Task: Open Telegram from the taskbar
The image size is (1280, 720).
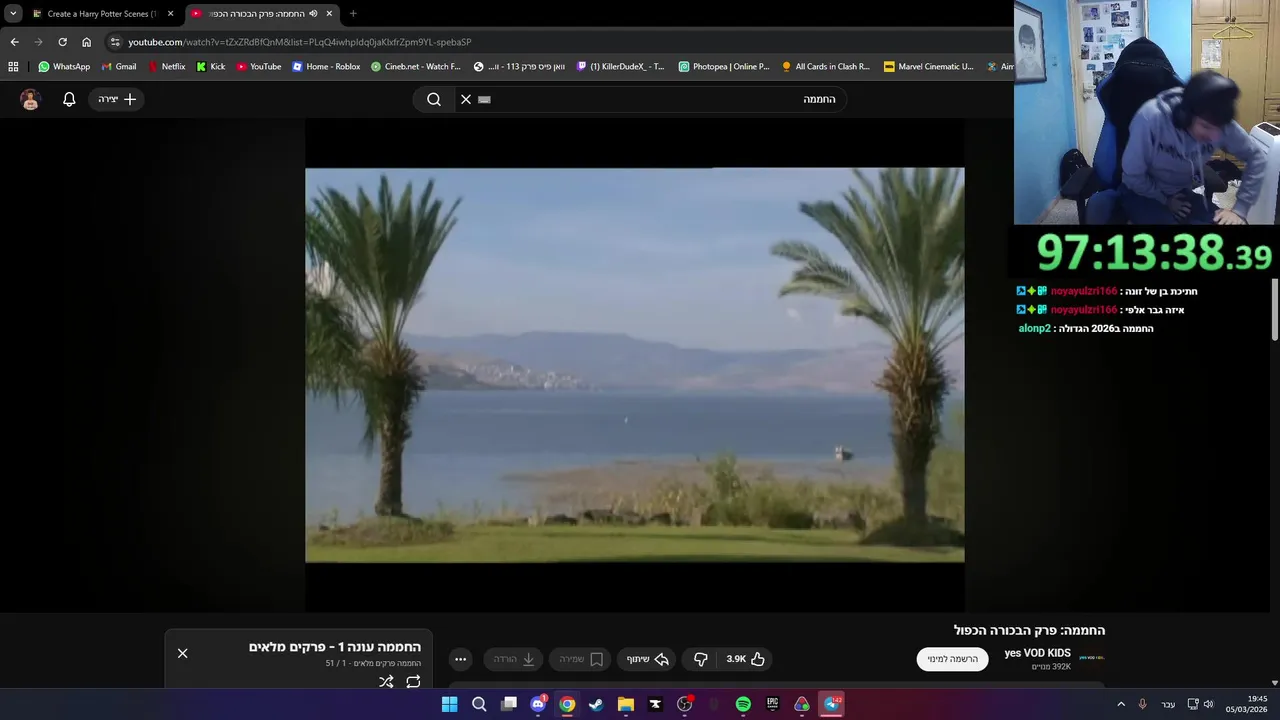Action: [x=831, y=704]
